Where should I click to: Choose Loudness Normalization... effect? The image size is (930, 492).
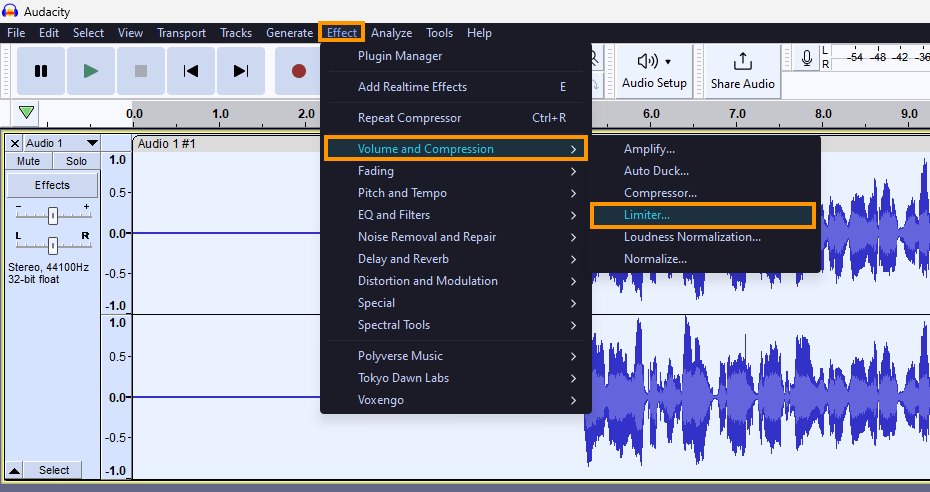(704, 237)
